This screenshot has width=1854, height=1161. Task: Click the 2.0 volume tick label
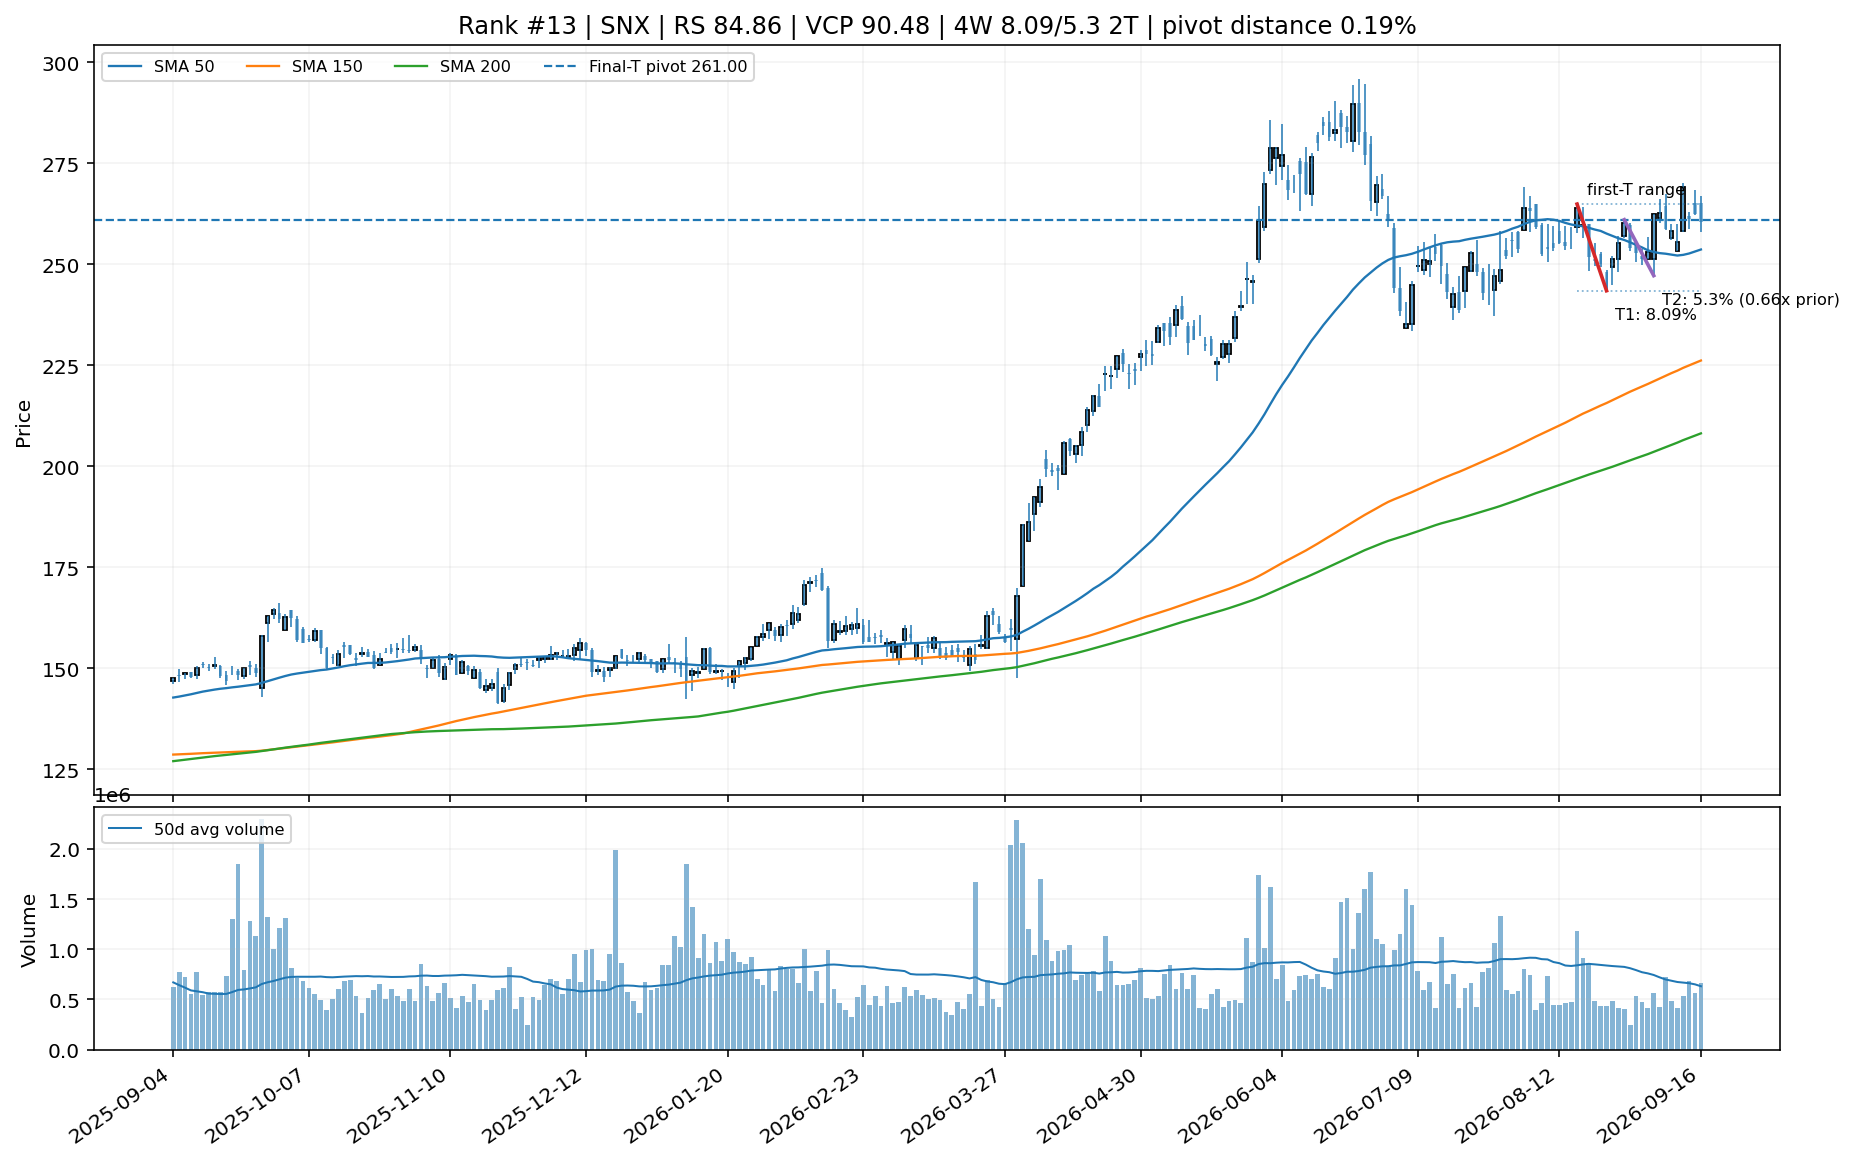click(66, 850)
